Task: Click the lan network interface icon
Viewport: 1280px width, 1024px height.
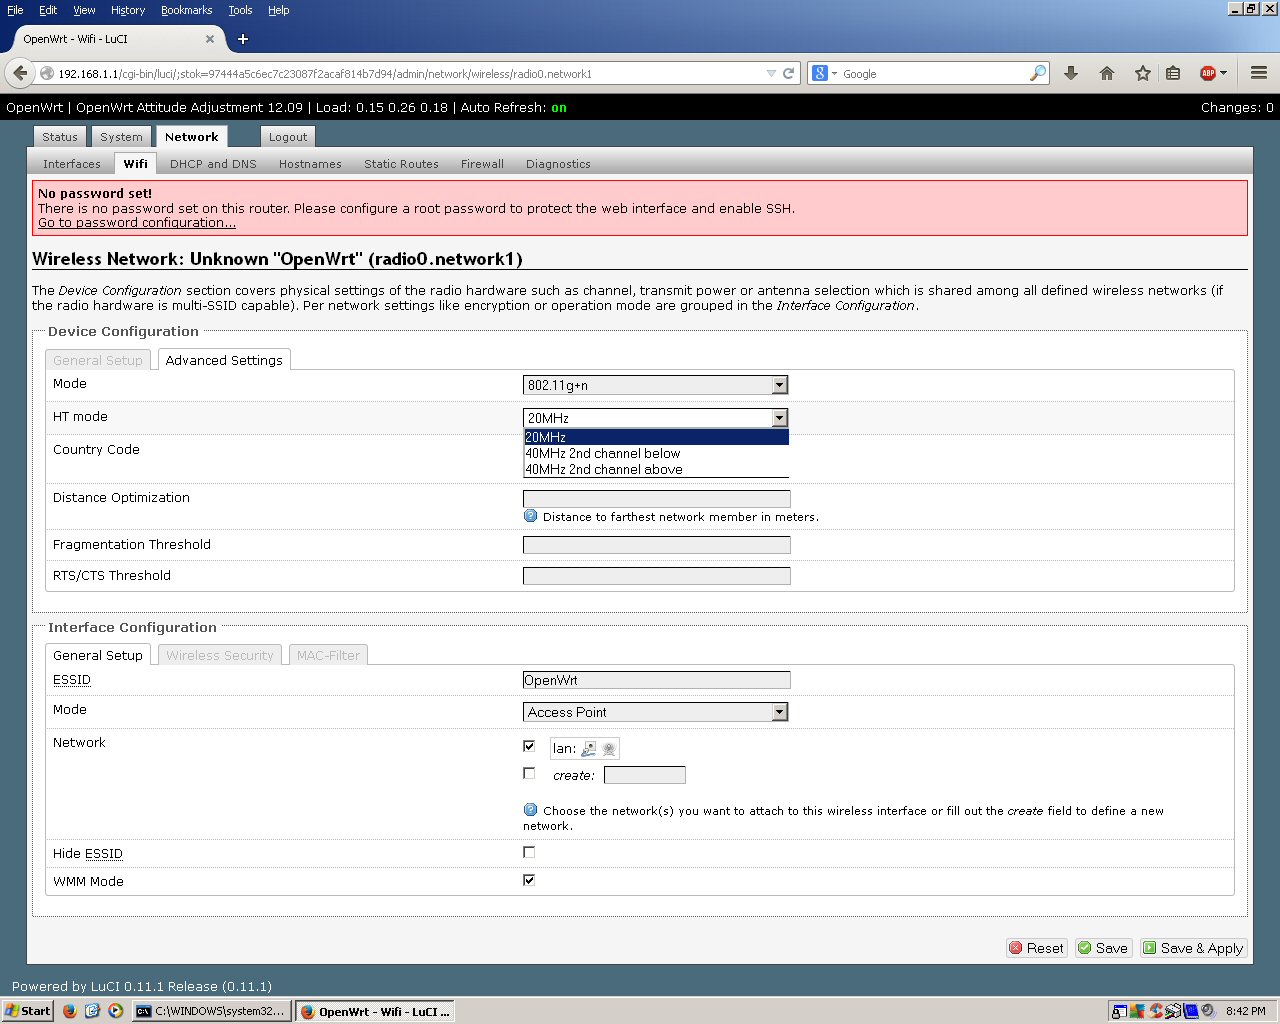Action: 589,748
